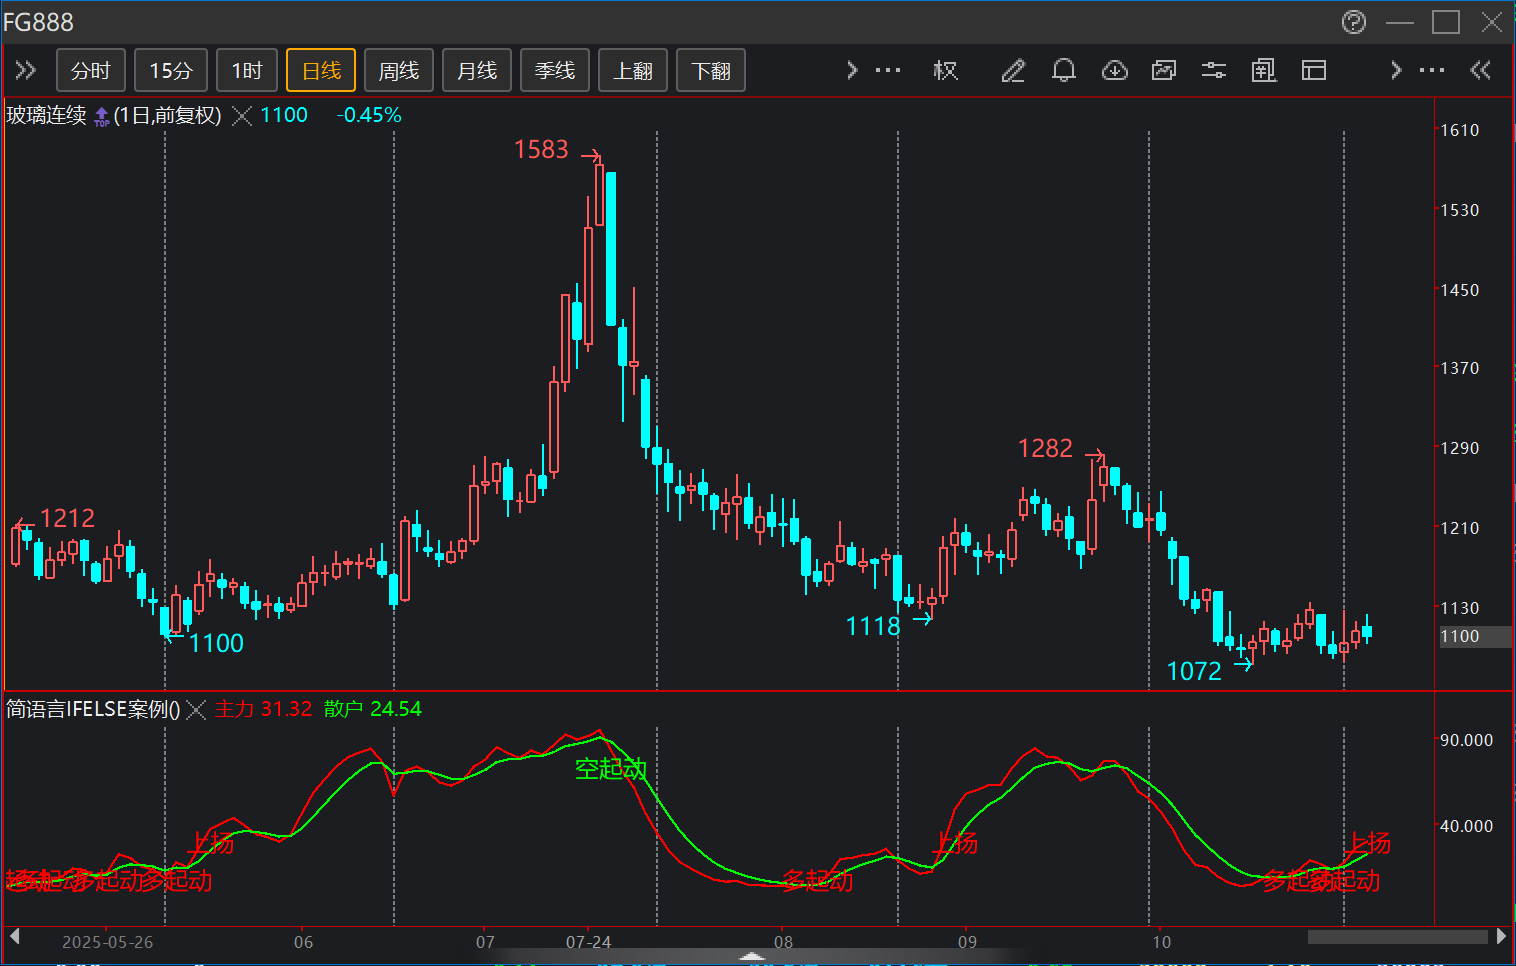Close the 玻璃连续 main chart indicator

tap(242, 116)
